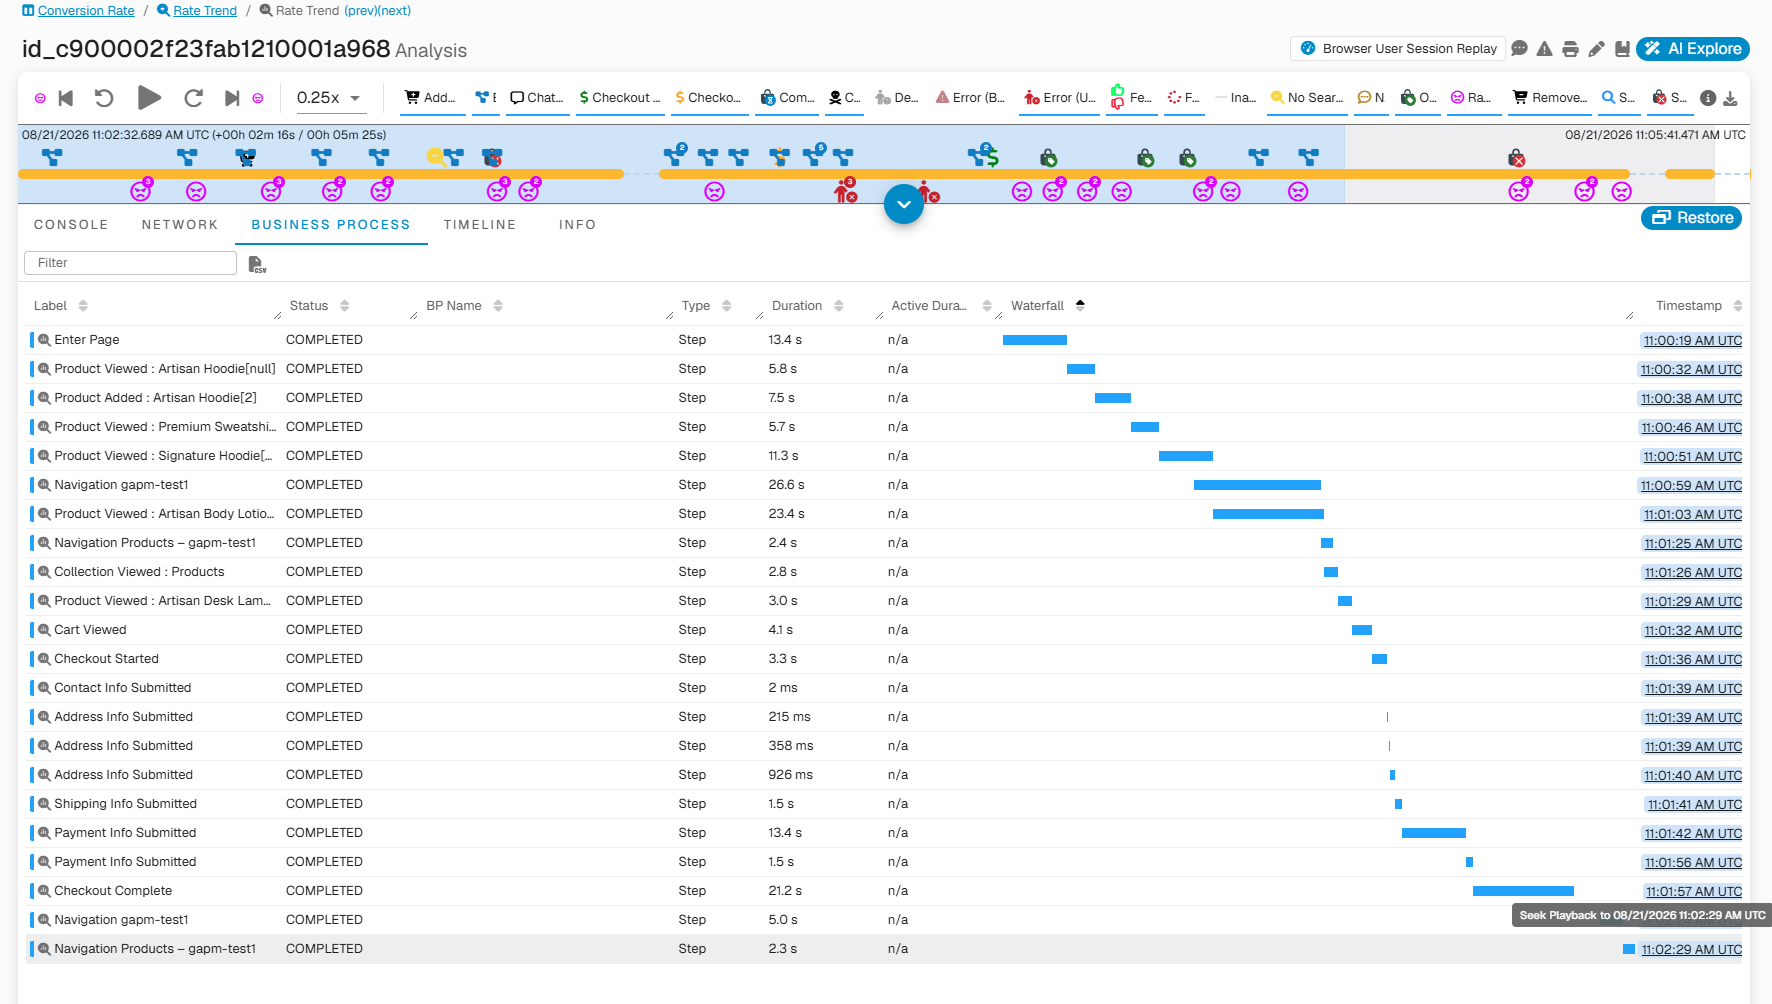Viewport: 1772px width, 1004px height.
Task: Launch AI Explore
Action: pos(1693,48)
